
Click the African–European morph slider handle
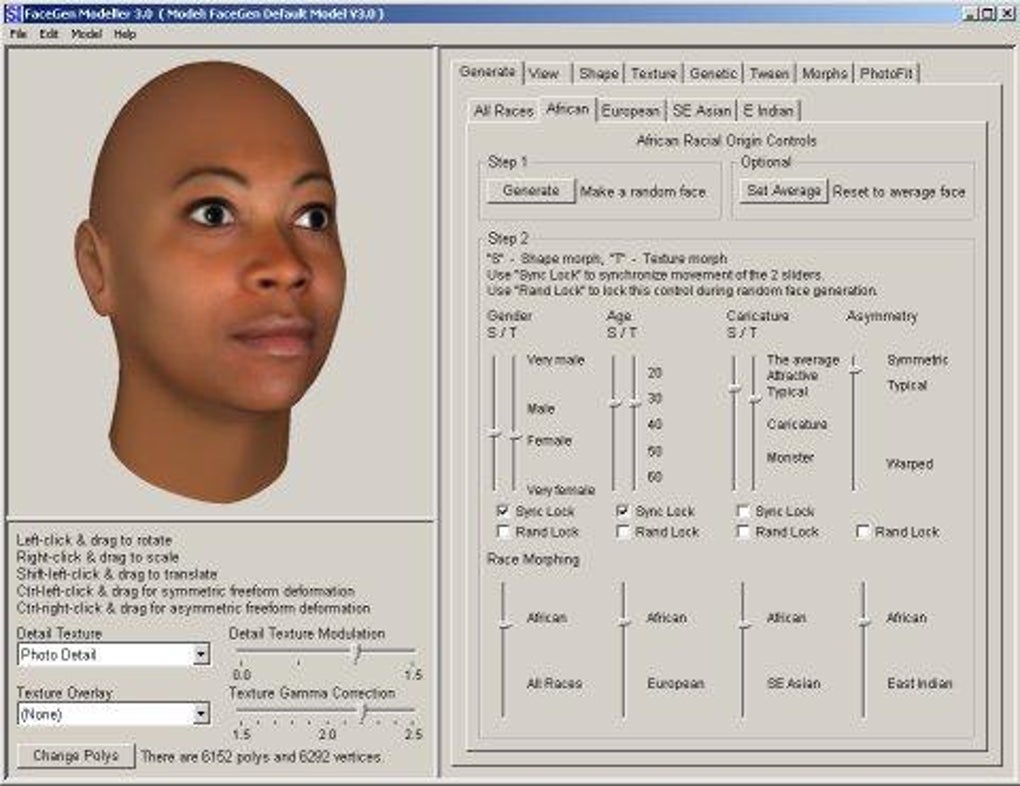pos(624,623)
